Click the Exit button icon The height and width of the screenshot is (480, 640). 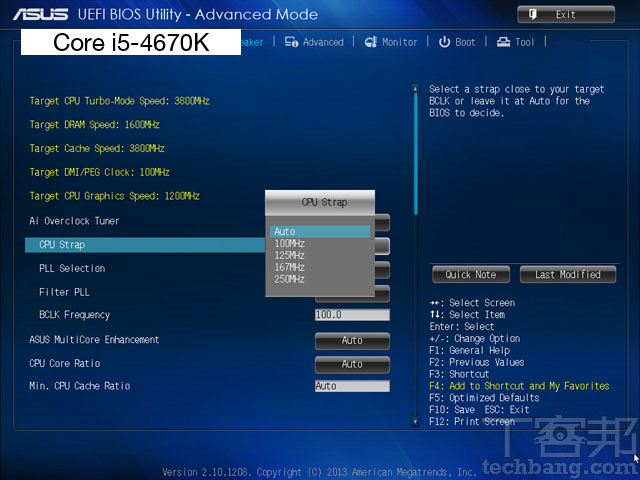pos(532,14)
